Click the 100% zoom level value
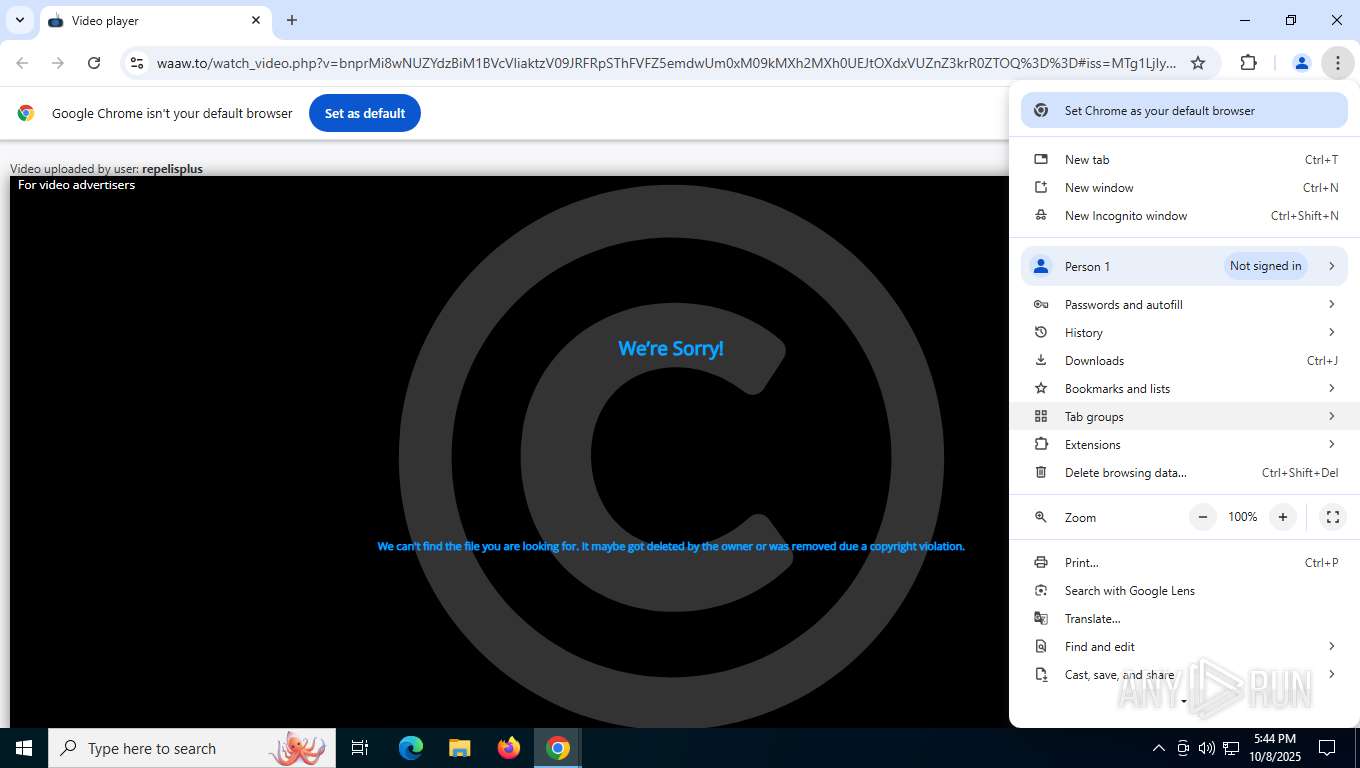The image size is (1360, 768). point(1243,517)
